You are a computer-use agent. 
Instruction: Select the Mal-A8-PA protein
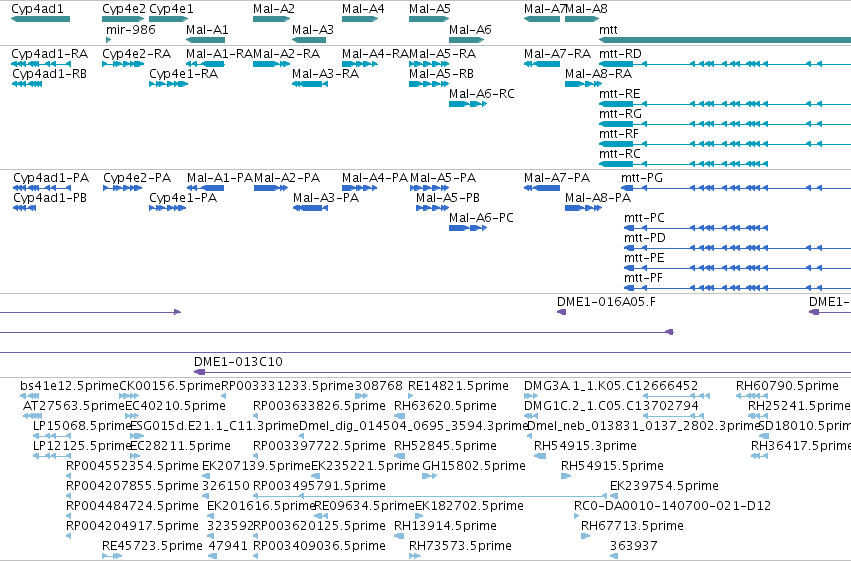tap(583, 208)
